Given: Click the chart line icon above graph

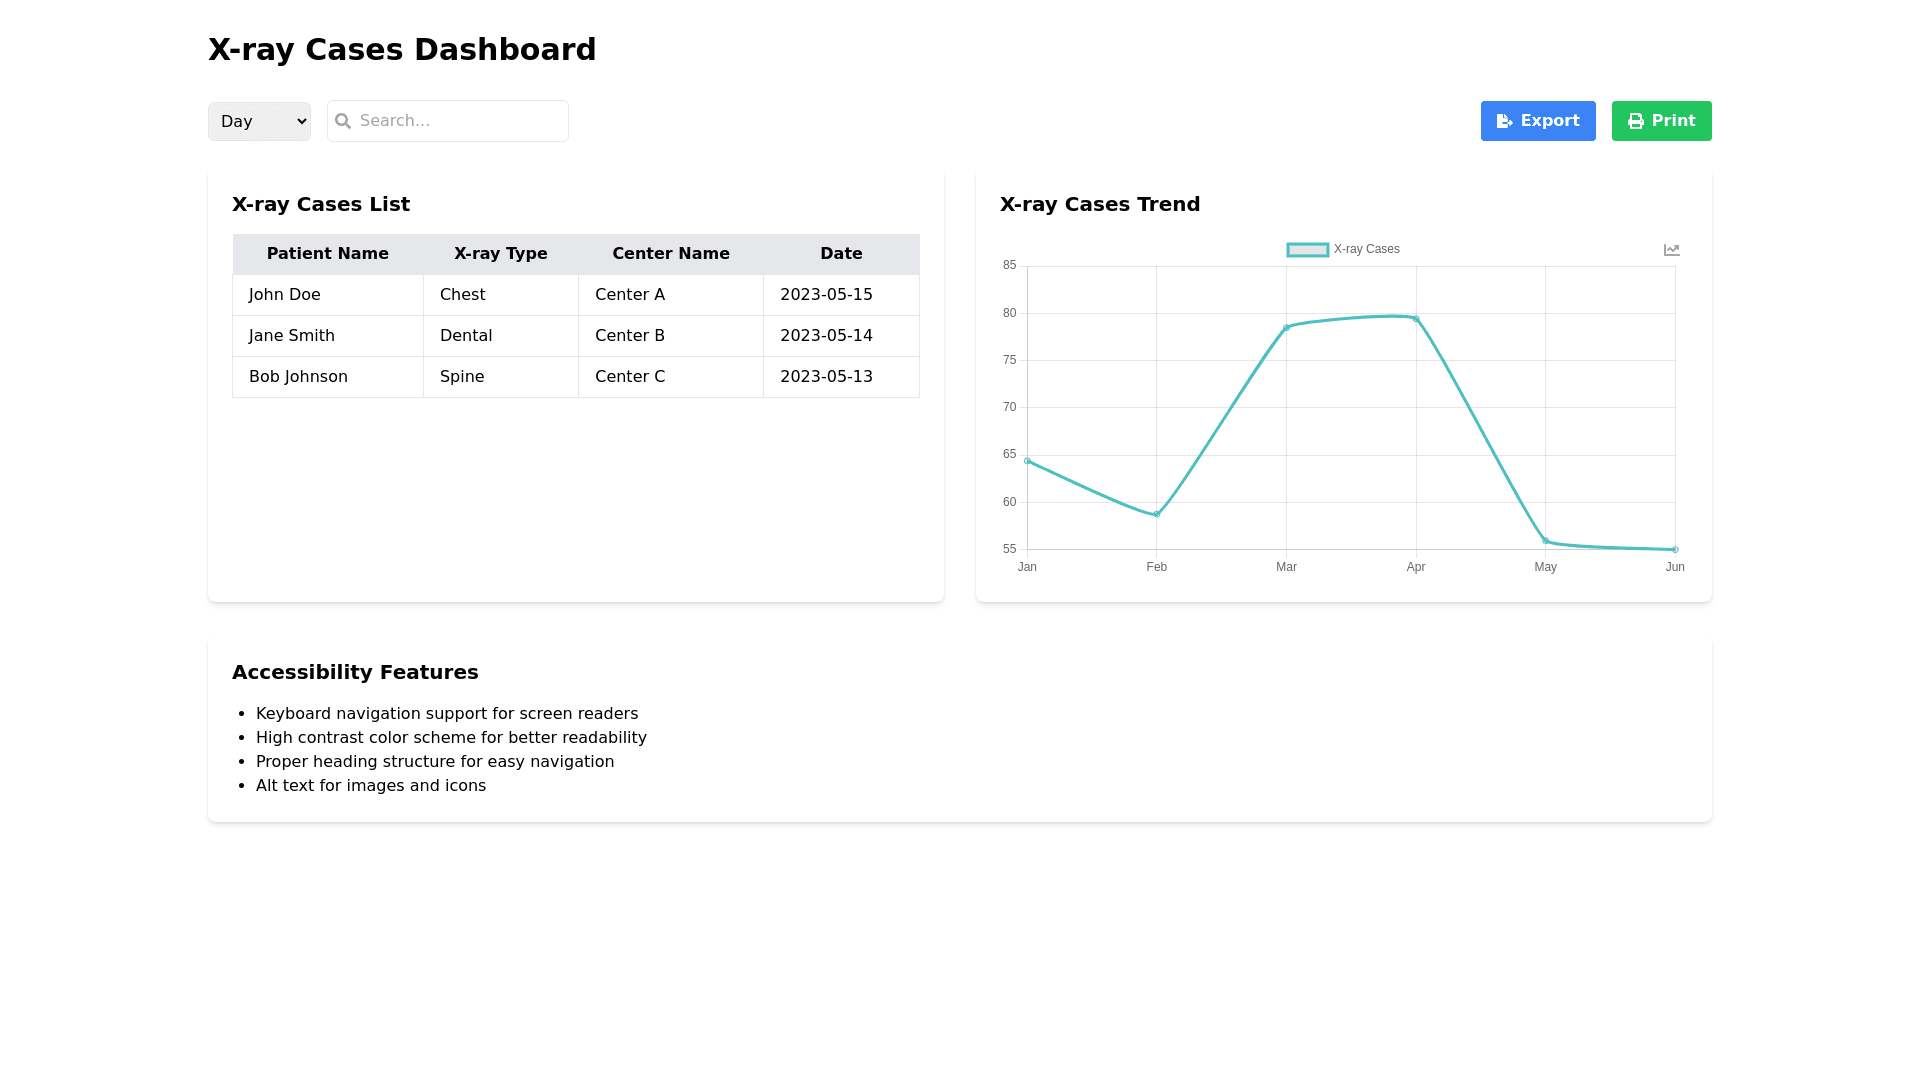Looking at the screenshot, I should [1671, 250].
